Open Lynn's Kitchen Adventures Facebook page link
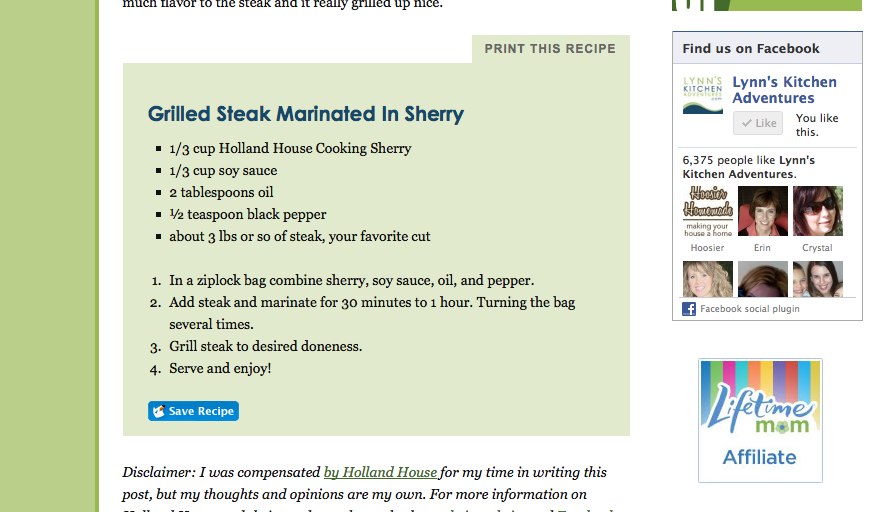881x512 pixels. coord(784,90)
